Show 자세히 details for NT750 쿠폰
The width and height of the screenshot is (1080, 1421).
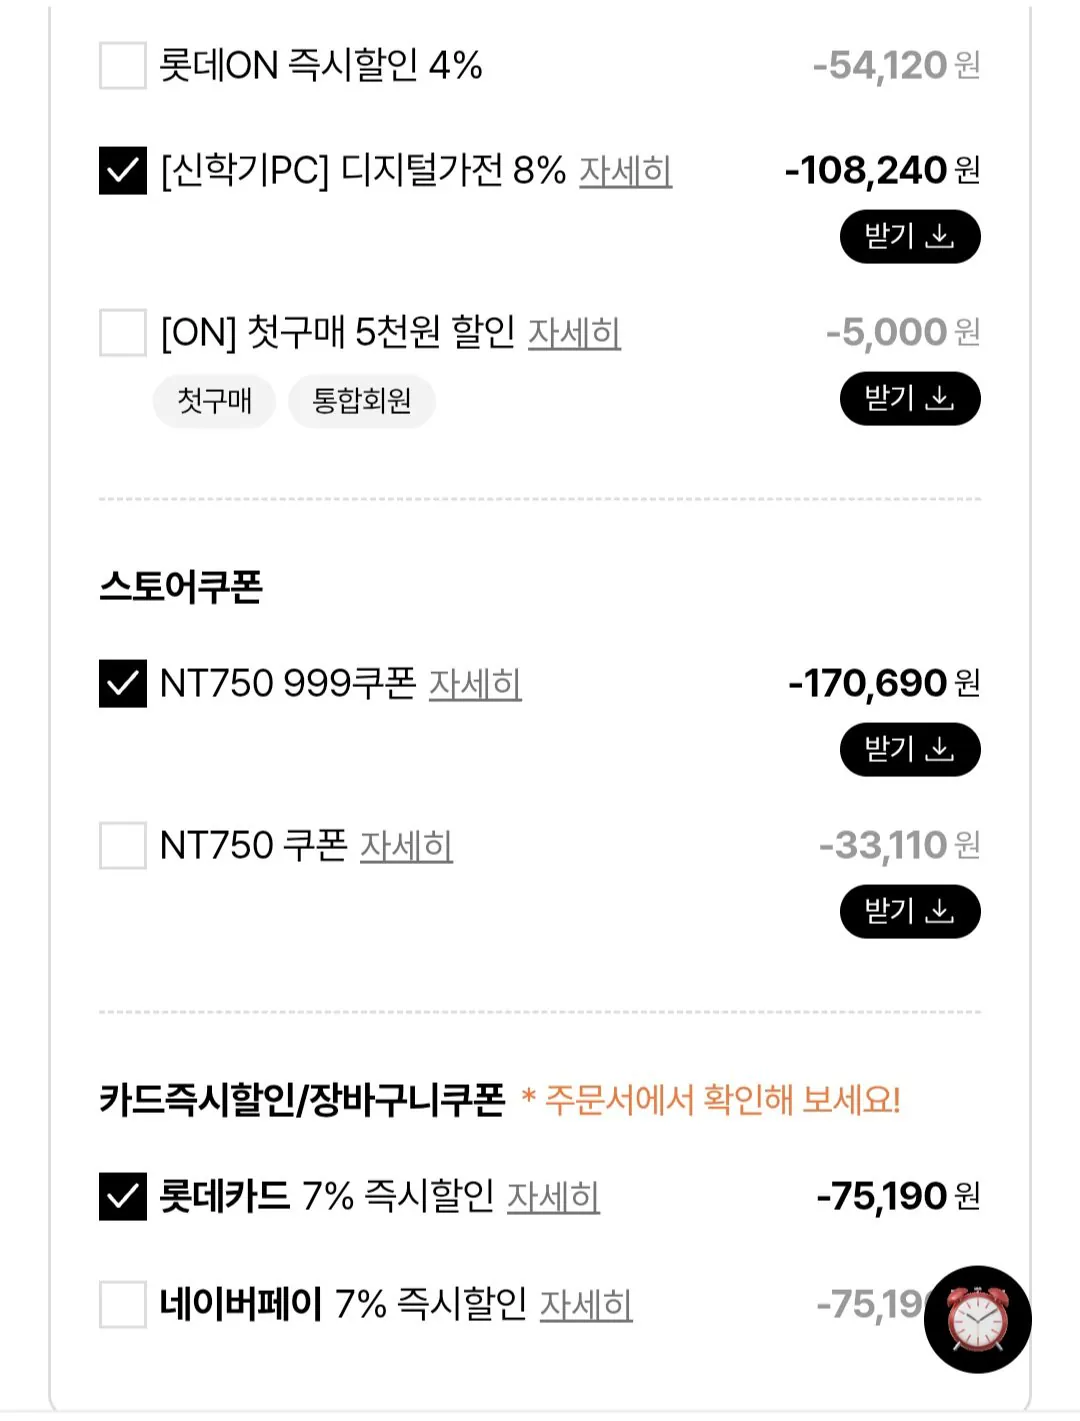[406, 846]
